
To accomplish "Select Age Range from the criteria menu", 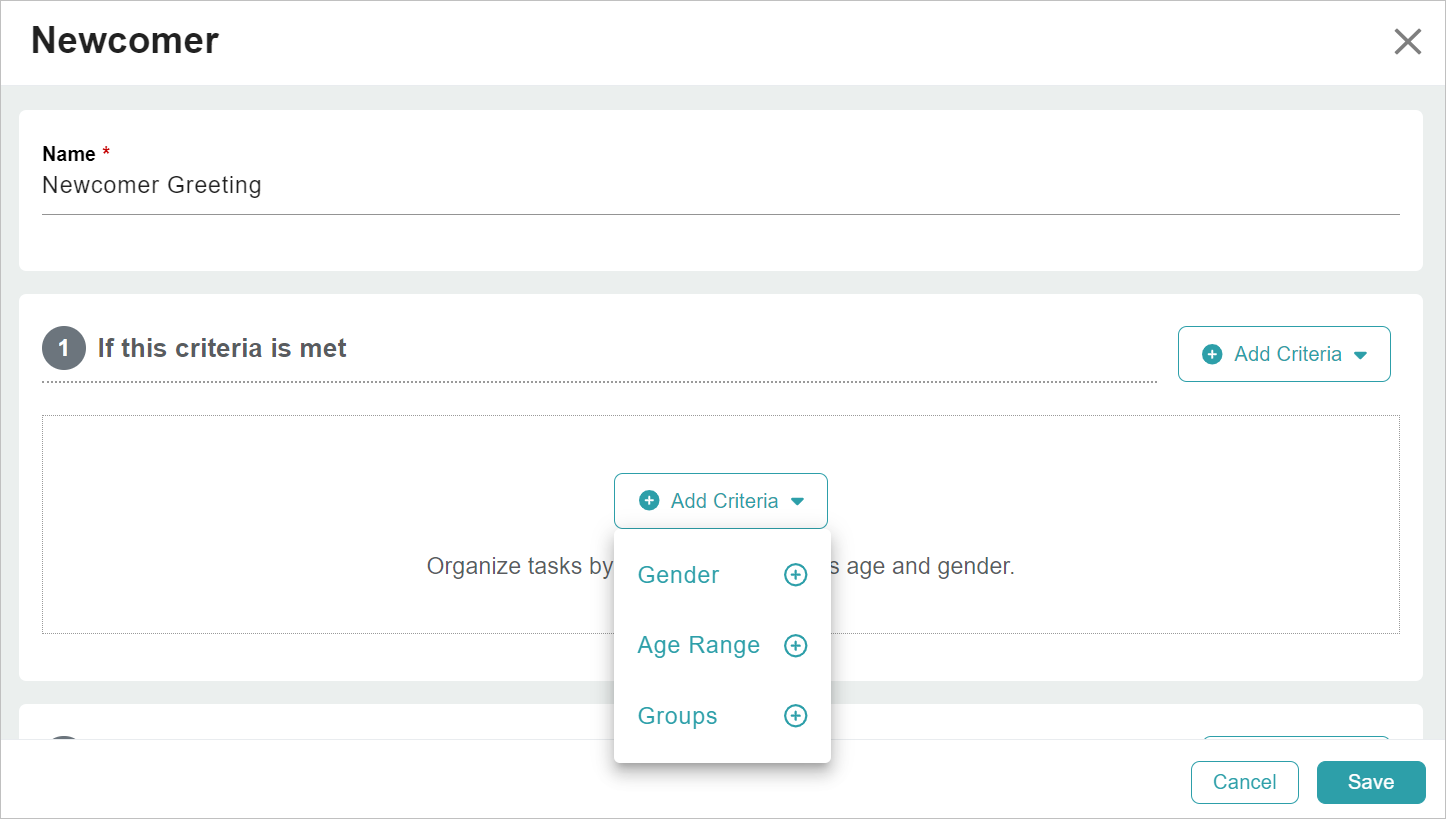I will click(x=698, y=645).
